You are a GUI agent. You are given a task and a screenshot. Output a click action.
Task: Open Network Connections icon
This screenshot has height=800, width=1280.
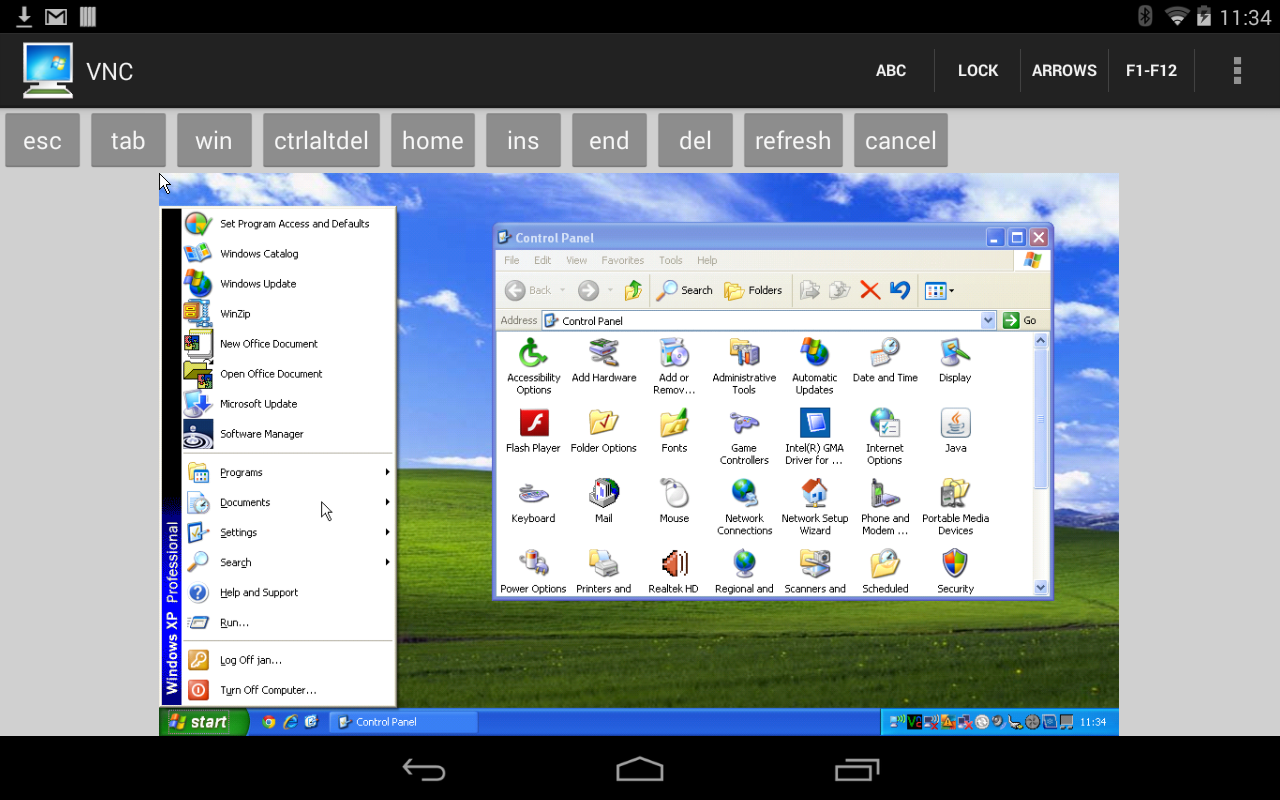coord(744,494)
